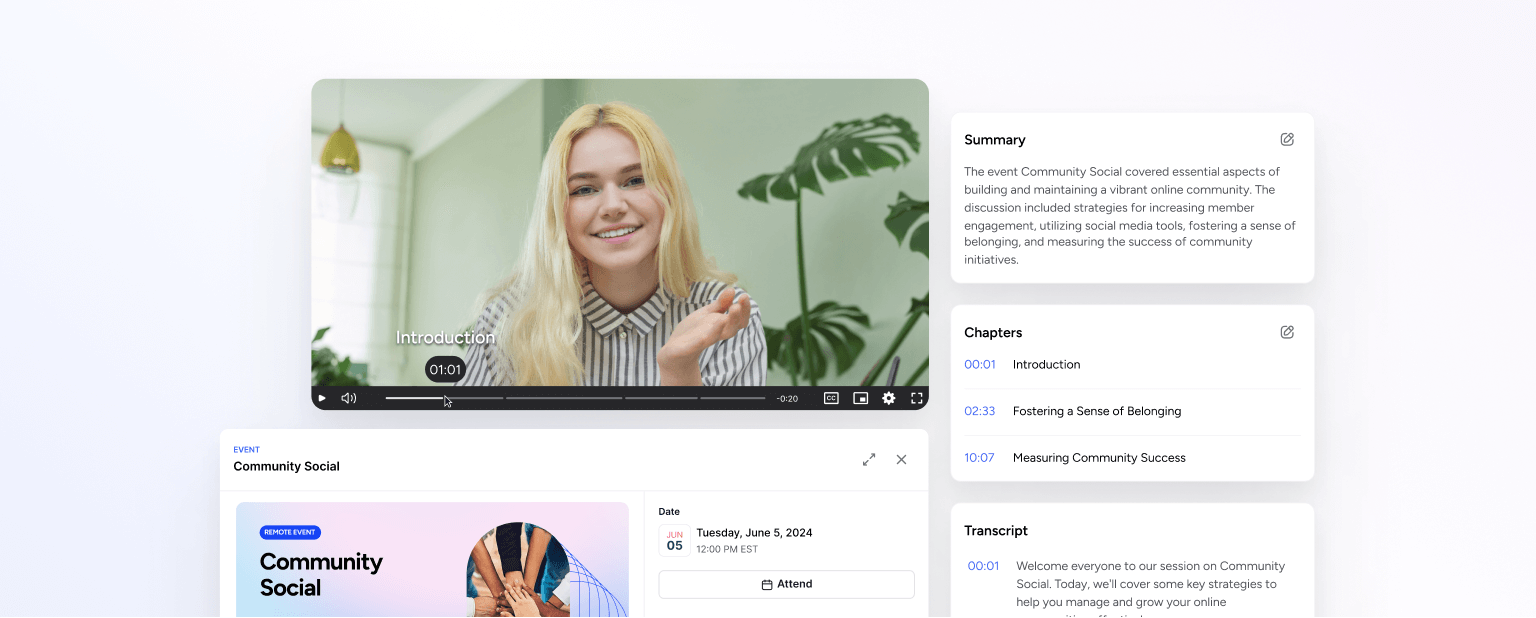Viewport: 1536px width, 618px height.
Task: Mute the video audio
Action: point(348,398)
